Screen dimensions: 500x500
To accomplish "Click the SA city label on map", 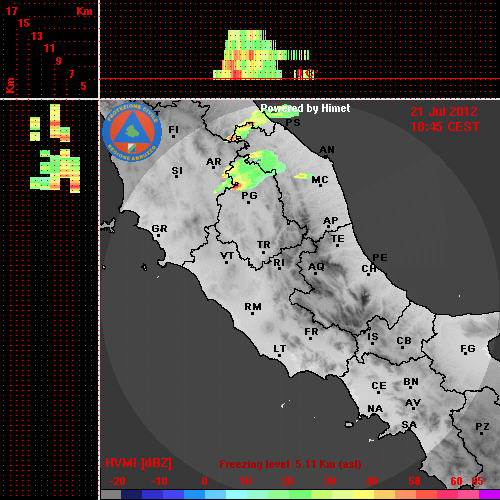I will tap(409, 425).
